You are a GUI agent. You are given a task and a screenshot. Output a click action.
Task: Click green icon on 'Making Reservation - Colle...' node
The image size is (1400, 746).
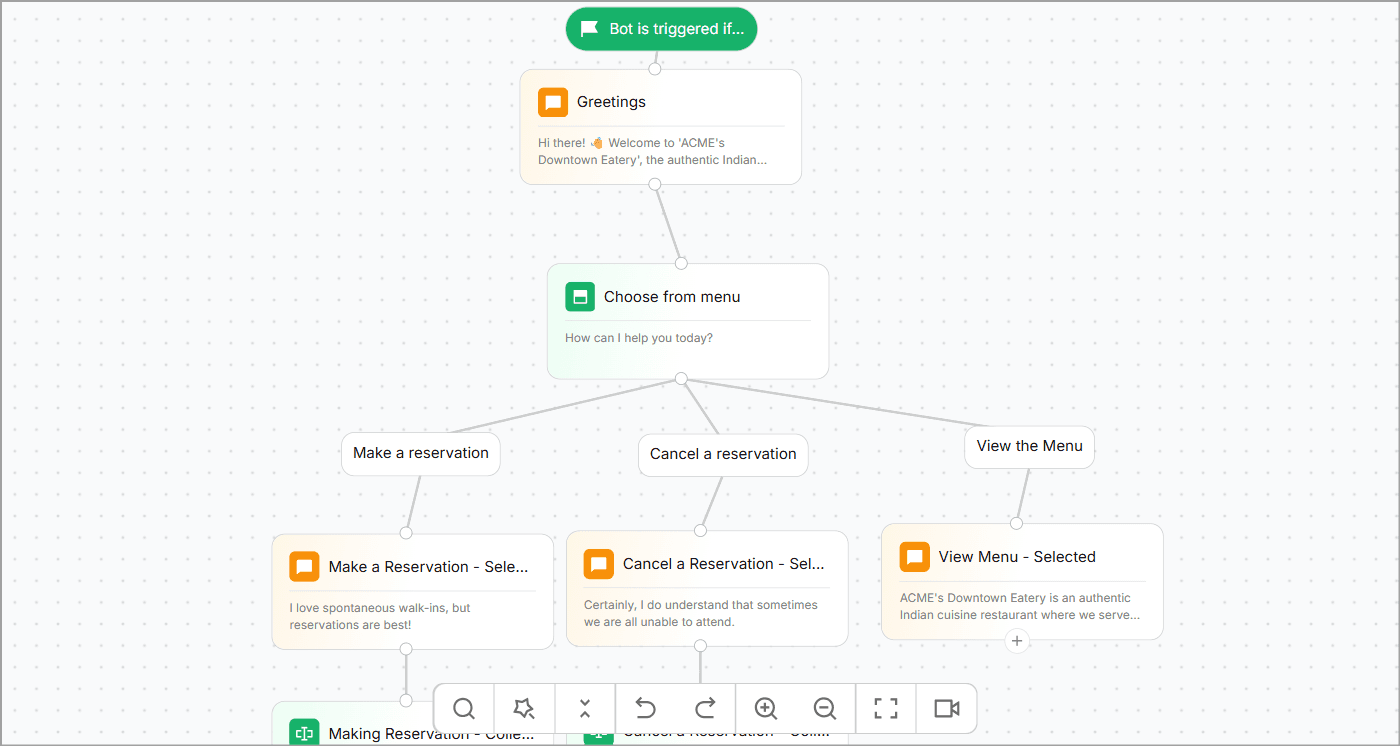tap(304, 733)
